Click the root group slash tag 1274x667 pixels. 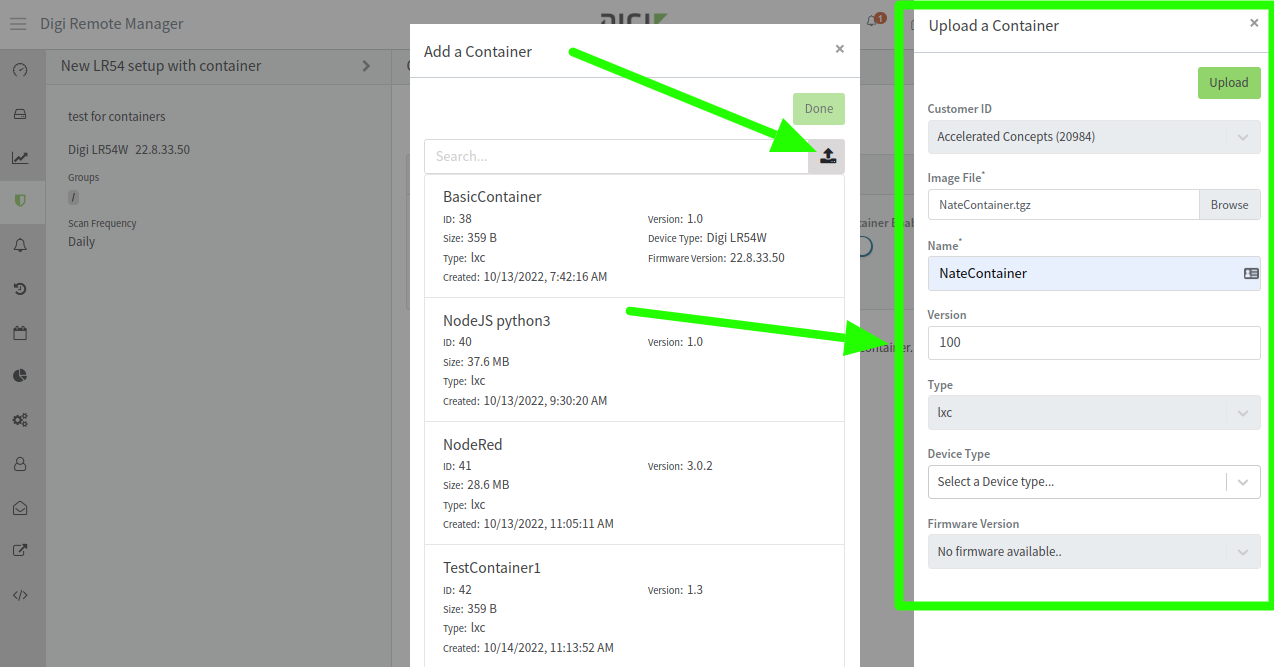click(x=73, y=197)
